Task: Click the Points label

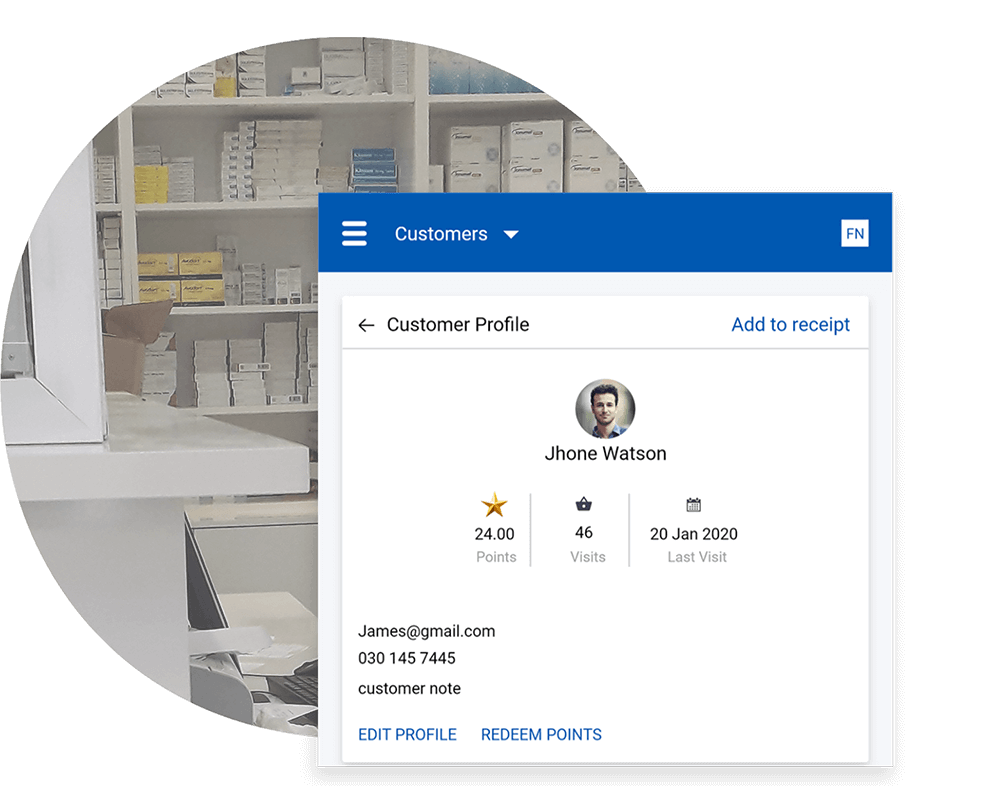Action: pyautogui.click(x=496, y=557)
